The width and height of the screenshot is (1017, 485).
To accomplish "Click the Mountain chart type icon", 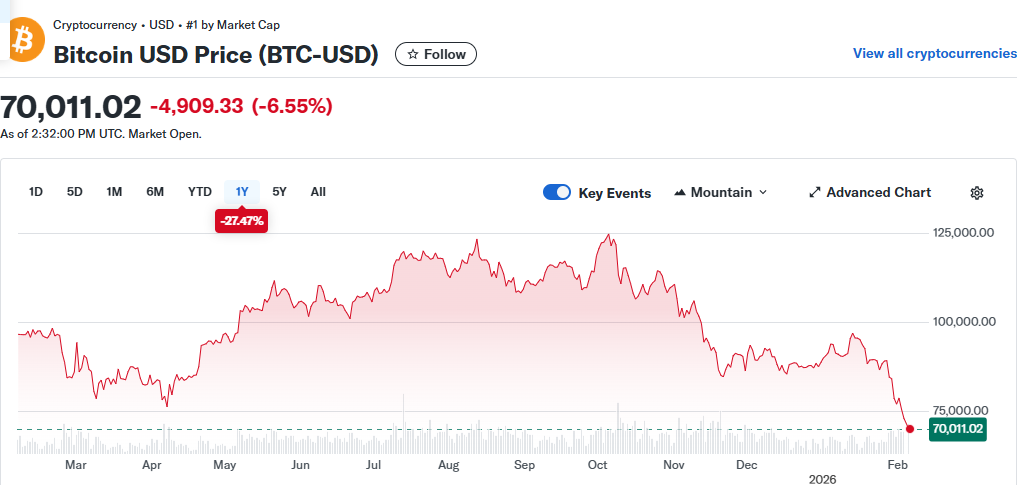I will pyautogui.click(x=681, y=192).
